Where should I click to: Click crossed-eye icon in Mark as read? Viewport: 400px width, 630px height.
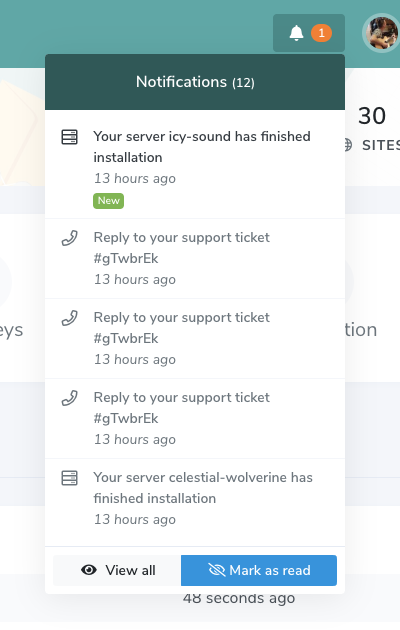217,570
